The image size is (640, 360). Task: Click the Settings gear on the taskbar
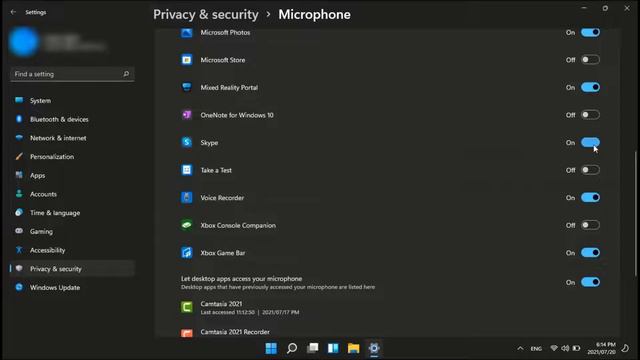coord(374,348)
